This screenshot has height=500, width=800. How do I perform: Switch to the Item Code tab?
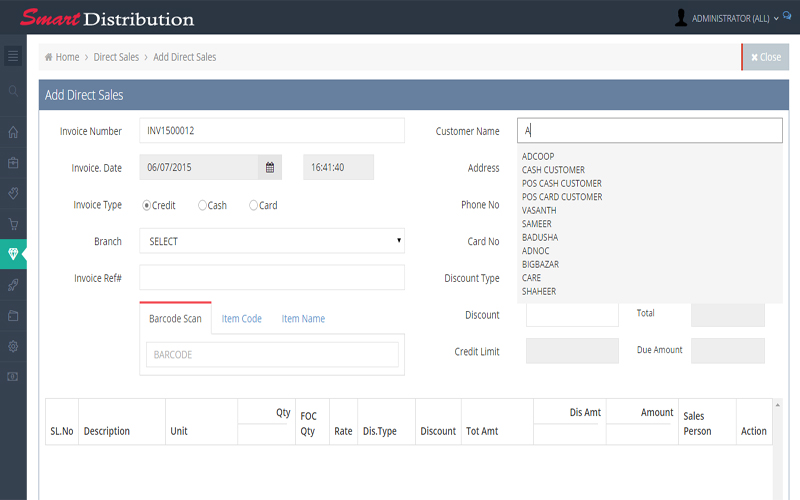[241, 319]
